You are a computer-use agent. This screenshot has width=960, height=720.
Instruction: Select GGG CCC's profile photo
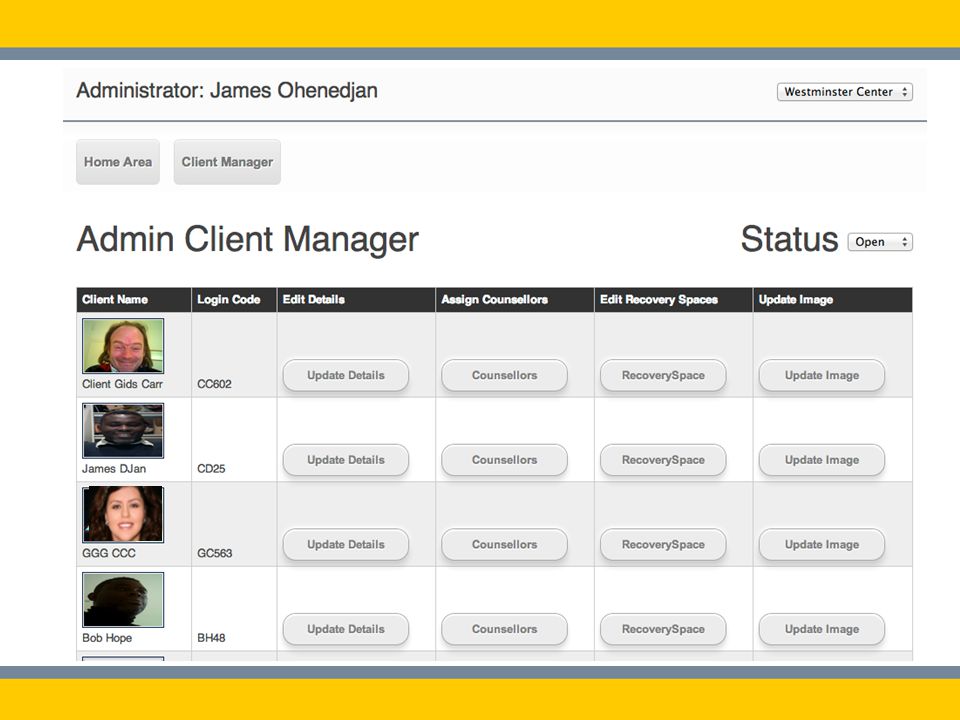tap(123, 514)
